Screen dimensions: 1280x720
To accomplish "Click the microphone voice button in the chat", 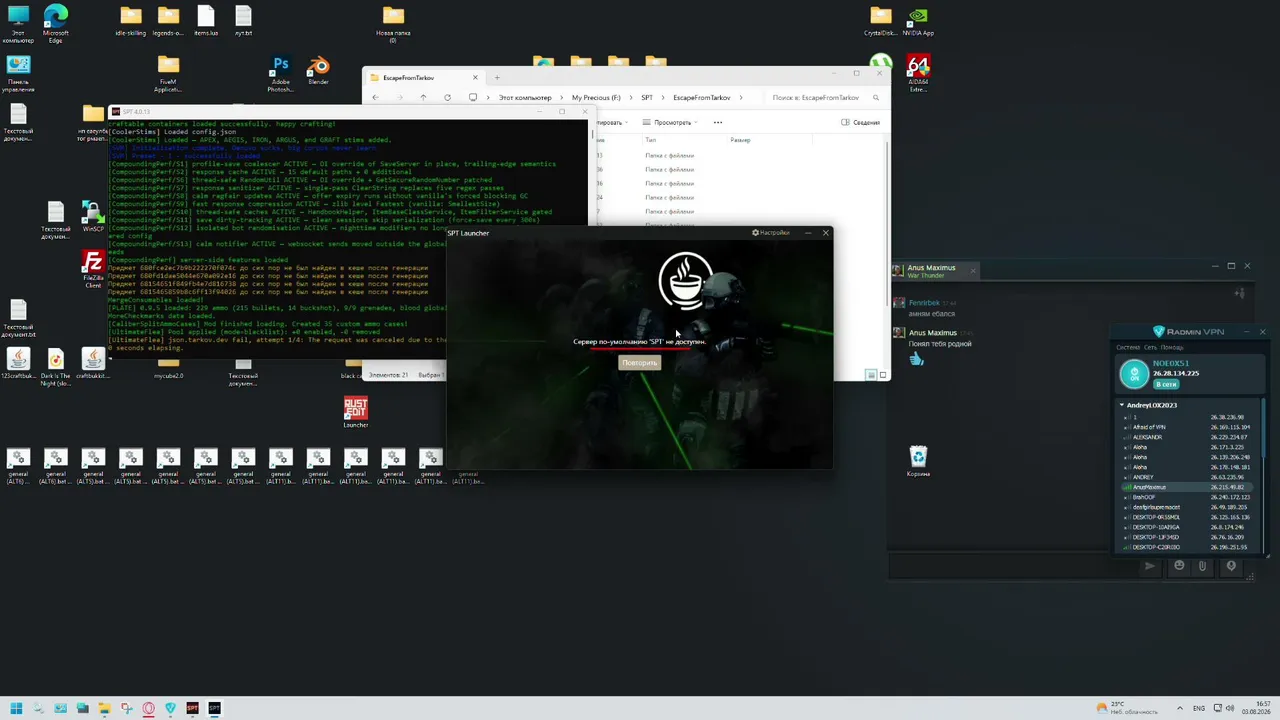I will pyautogui.click(x=1231, y=566).
